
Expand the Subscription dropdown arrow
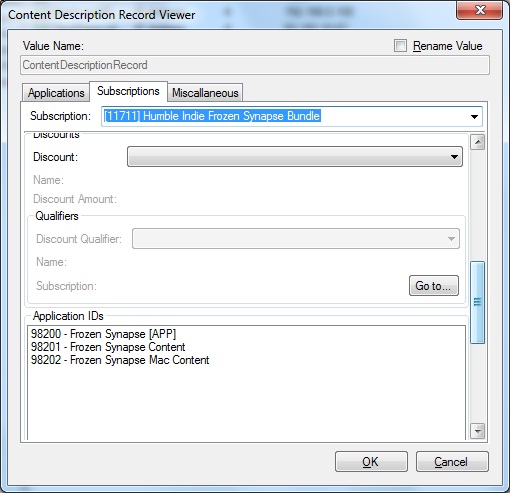click(474, 117)
